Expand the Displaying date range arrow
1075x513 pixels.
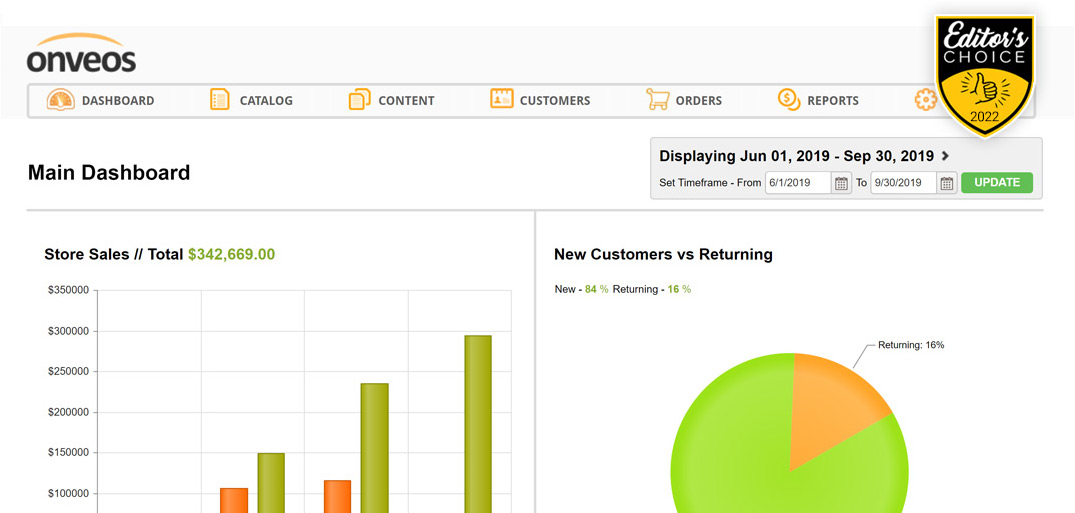point(945,156)
